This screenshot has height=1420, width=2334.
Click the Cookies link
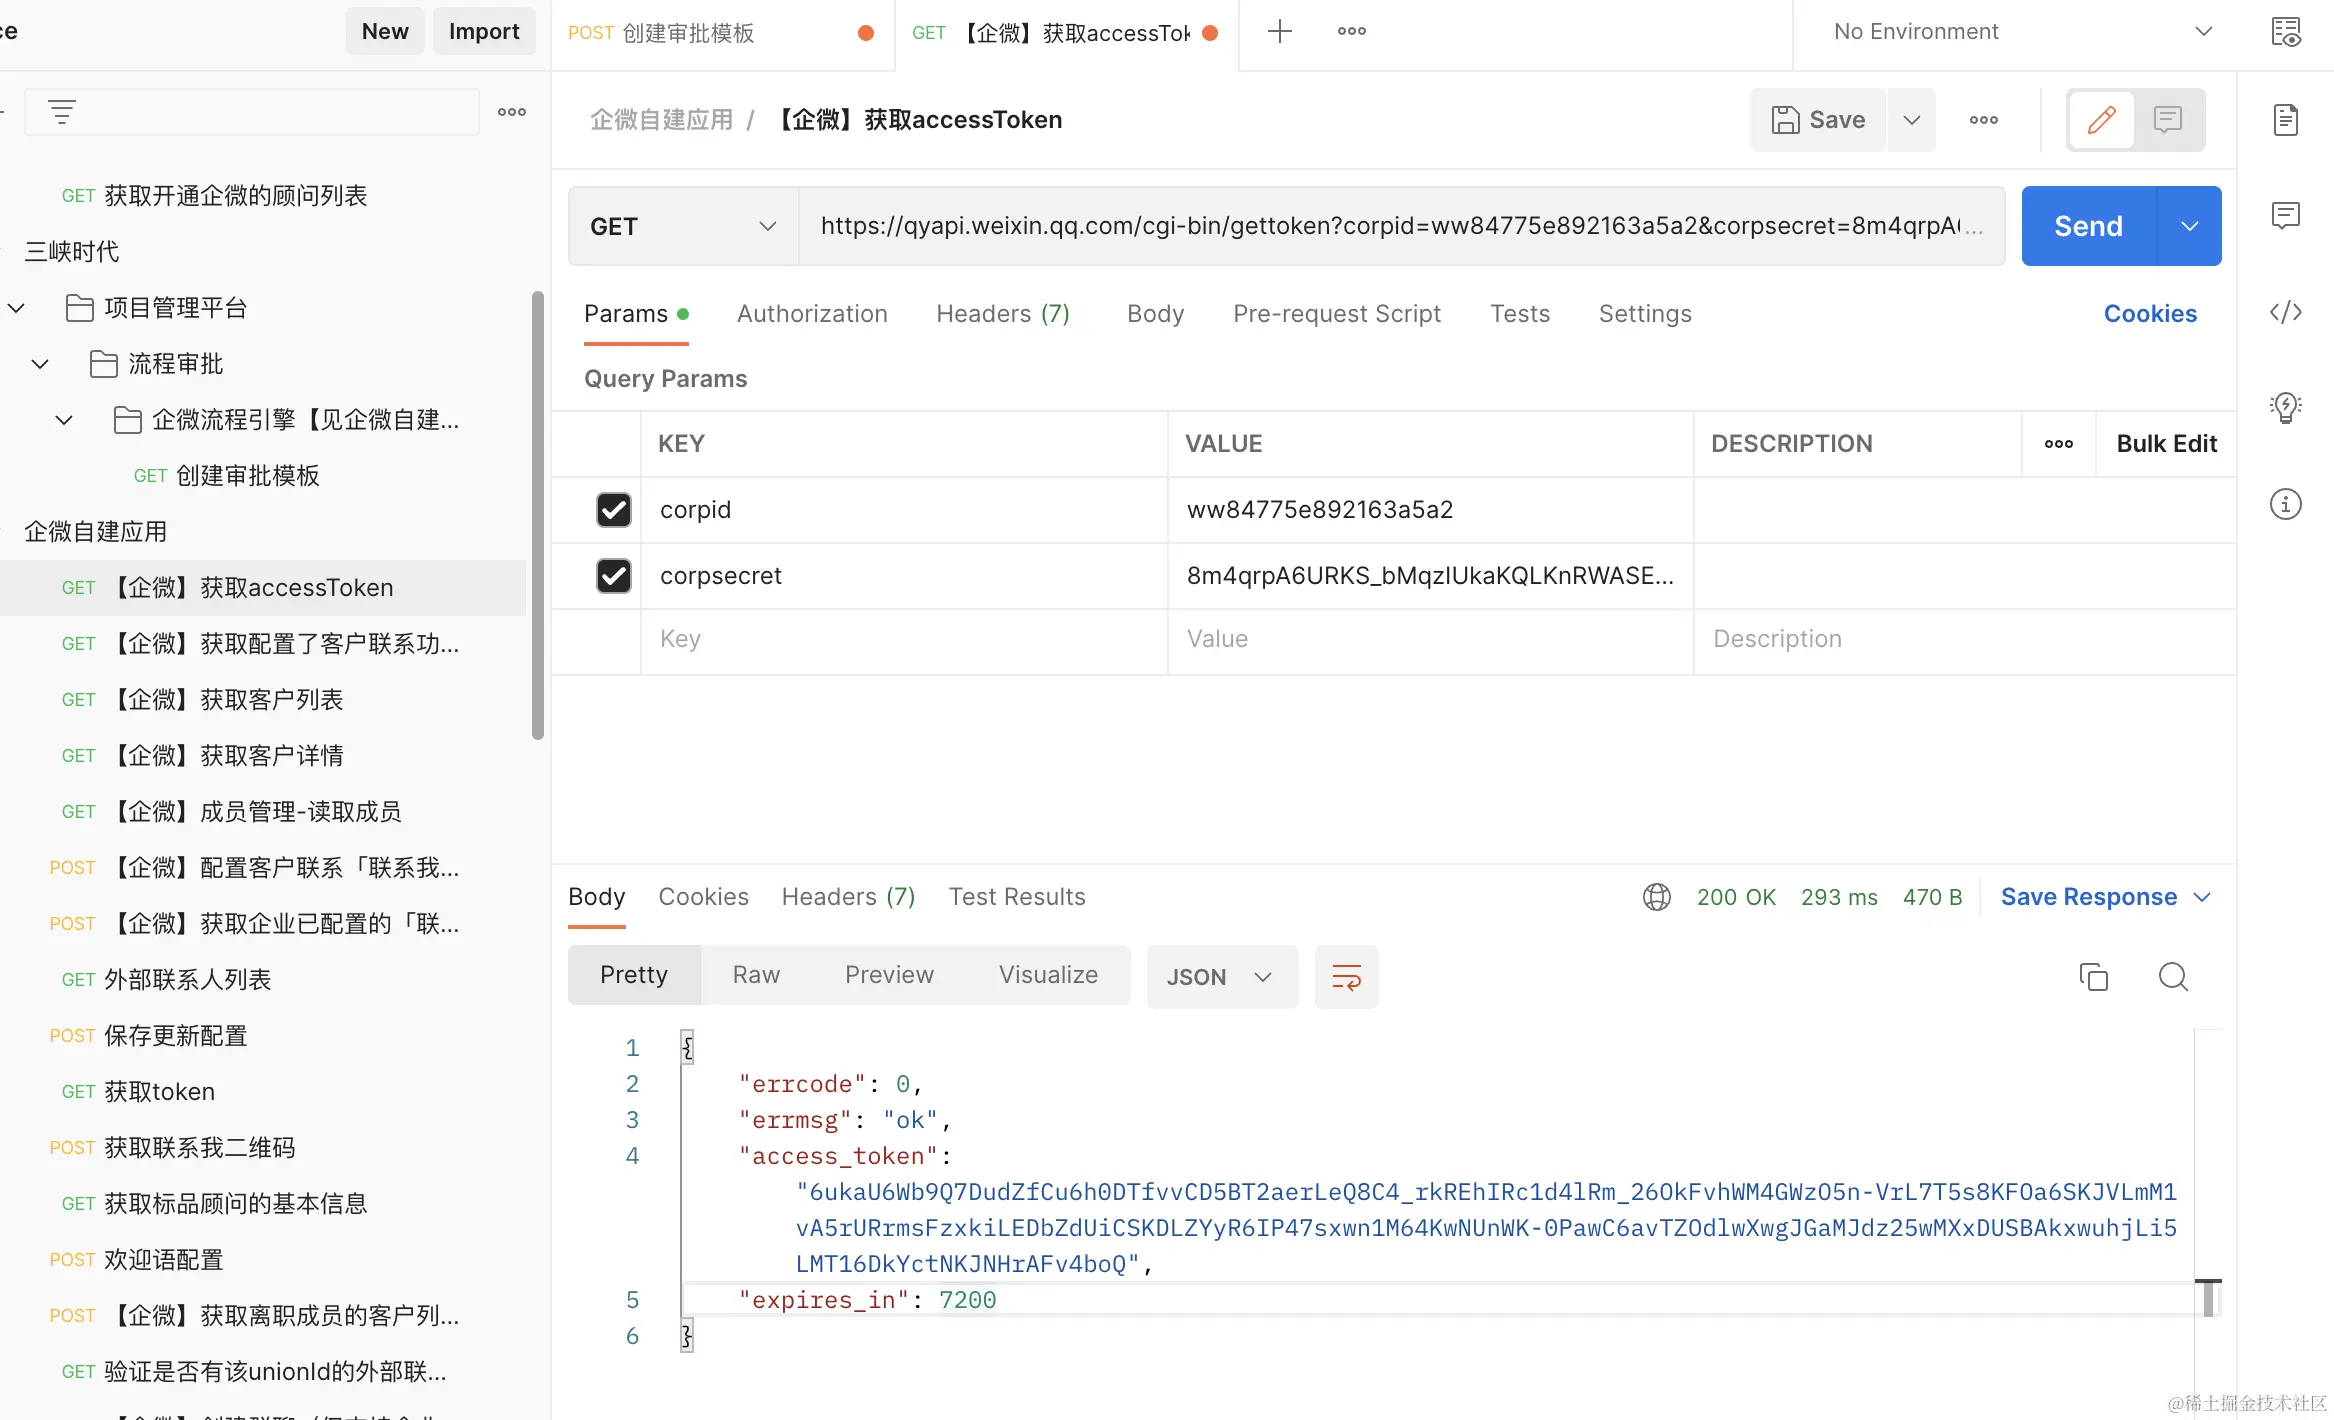click(x=2150, y=314)
